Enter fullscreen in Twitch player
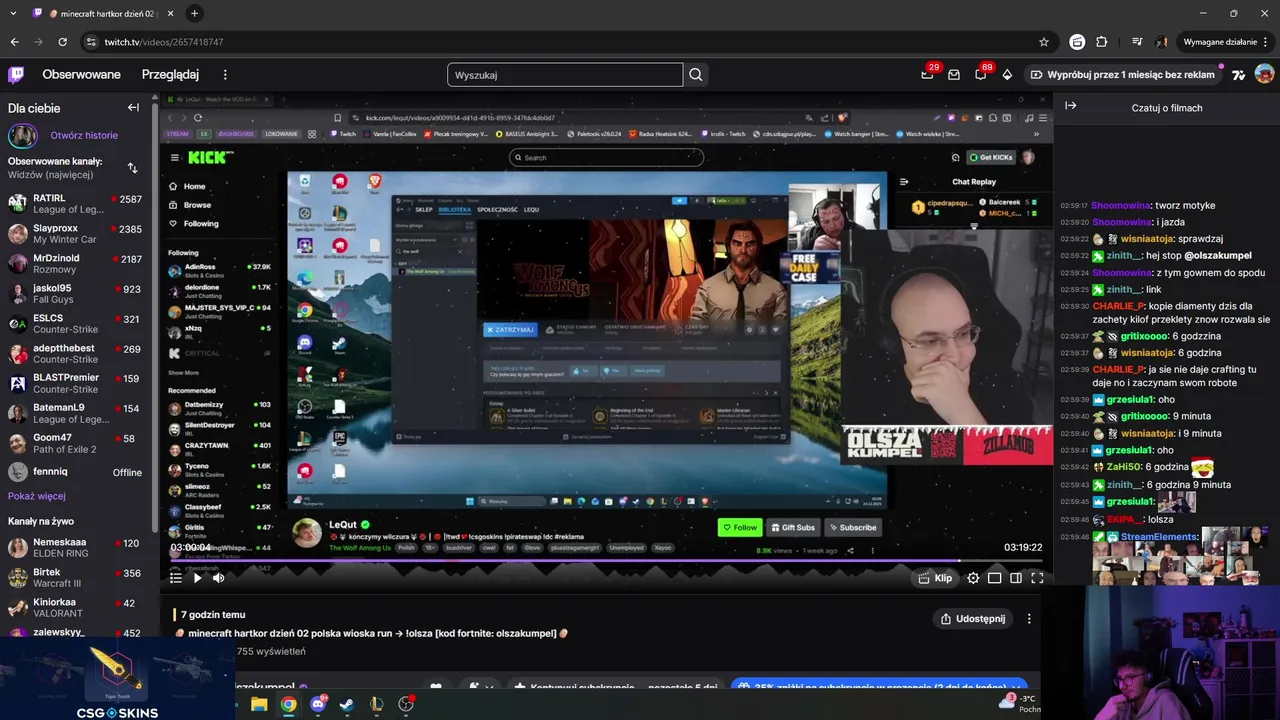 pyautogui.click(x=1037, y=578)
